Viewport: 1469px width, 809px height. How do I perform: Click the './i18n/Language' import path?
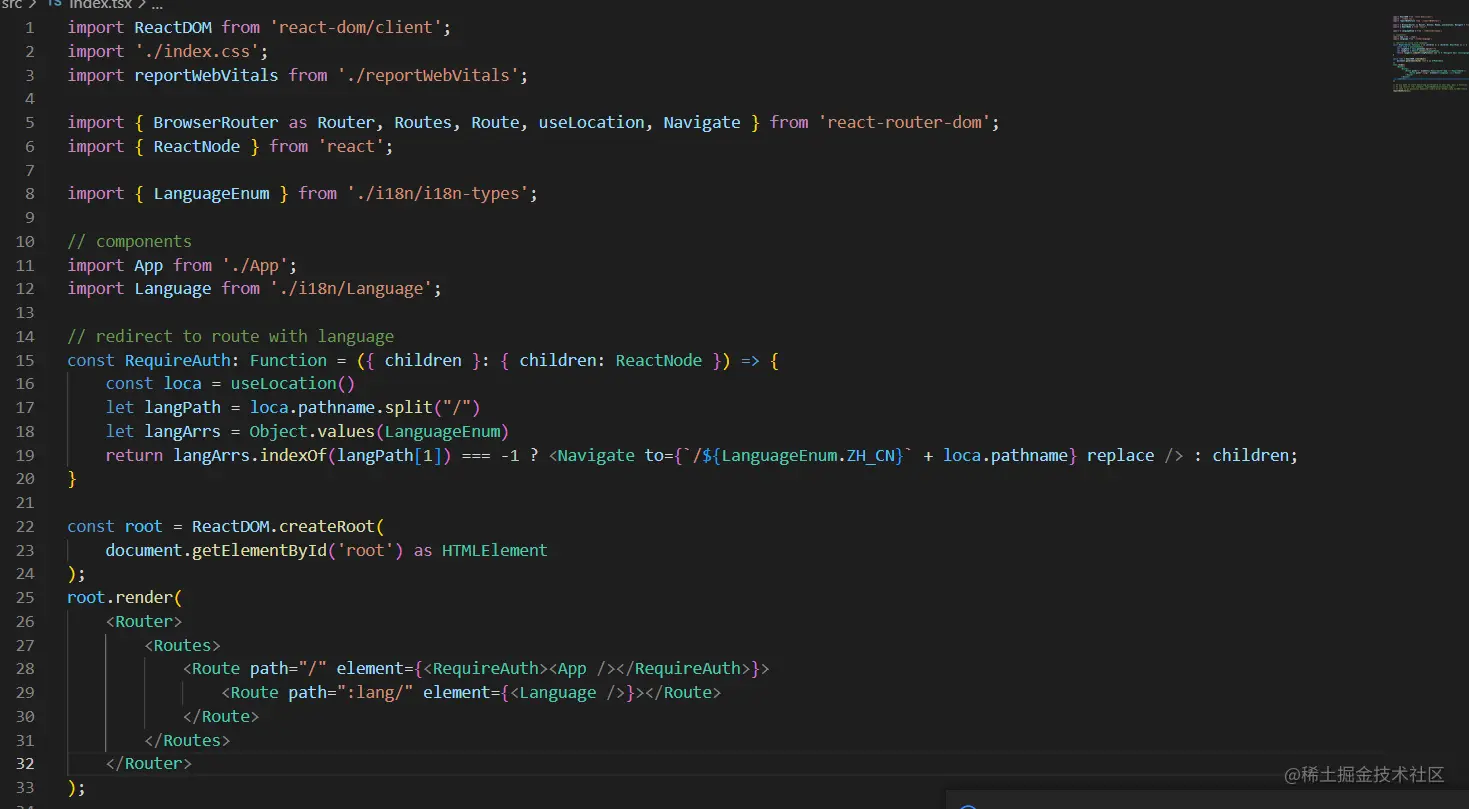point(351,289)
